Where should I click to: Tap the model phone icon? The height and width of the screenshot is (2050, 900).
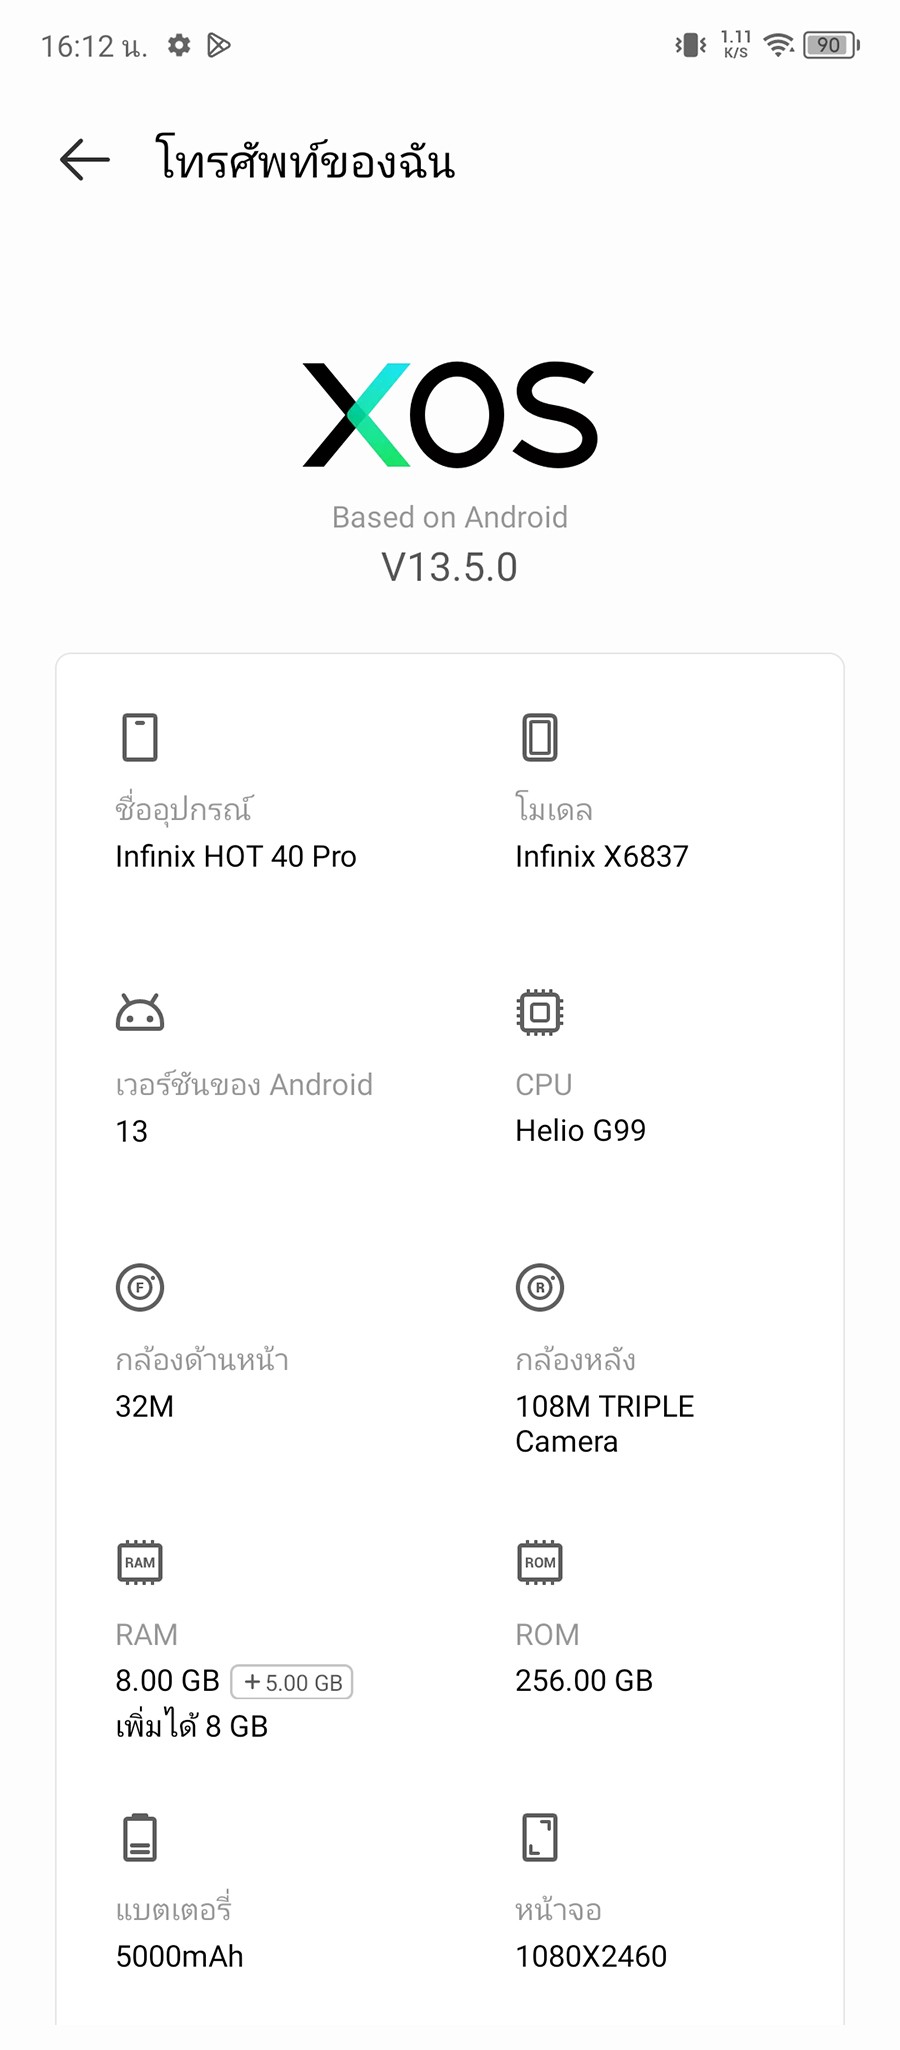click(540, 737)
